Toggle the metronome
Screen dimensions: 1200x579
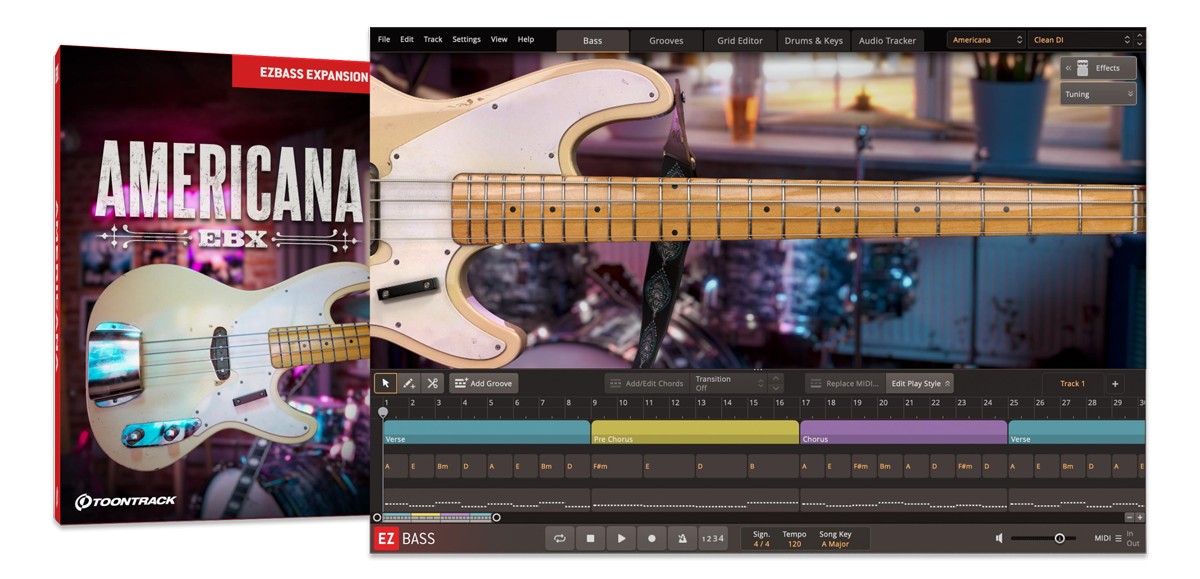point(683,538)
